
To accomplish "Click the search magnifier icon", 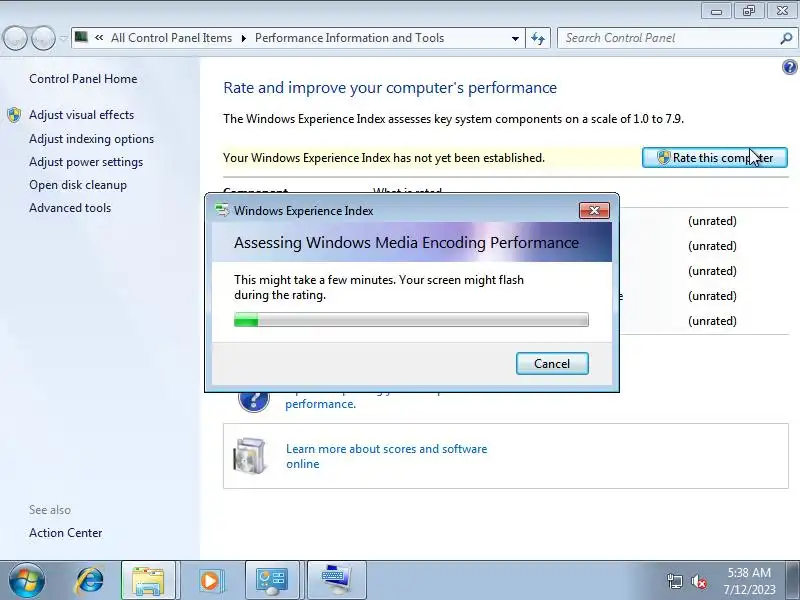I will pyautogui.click(x=786, y=38).
